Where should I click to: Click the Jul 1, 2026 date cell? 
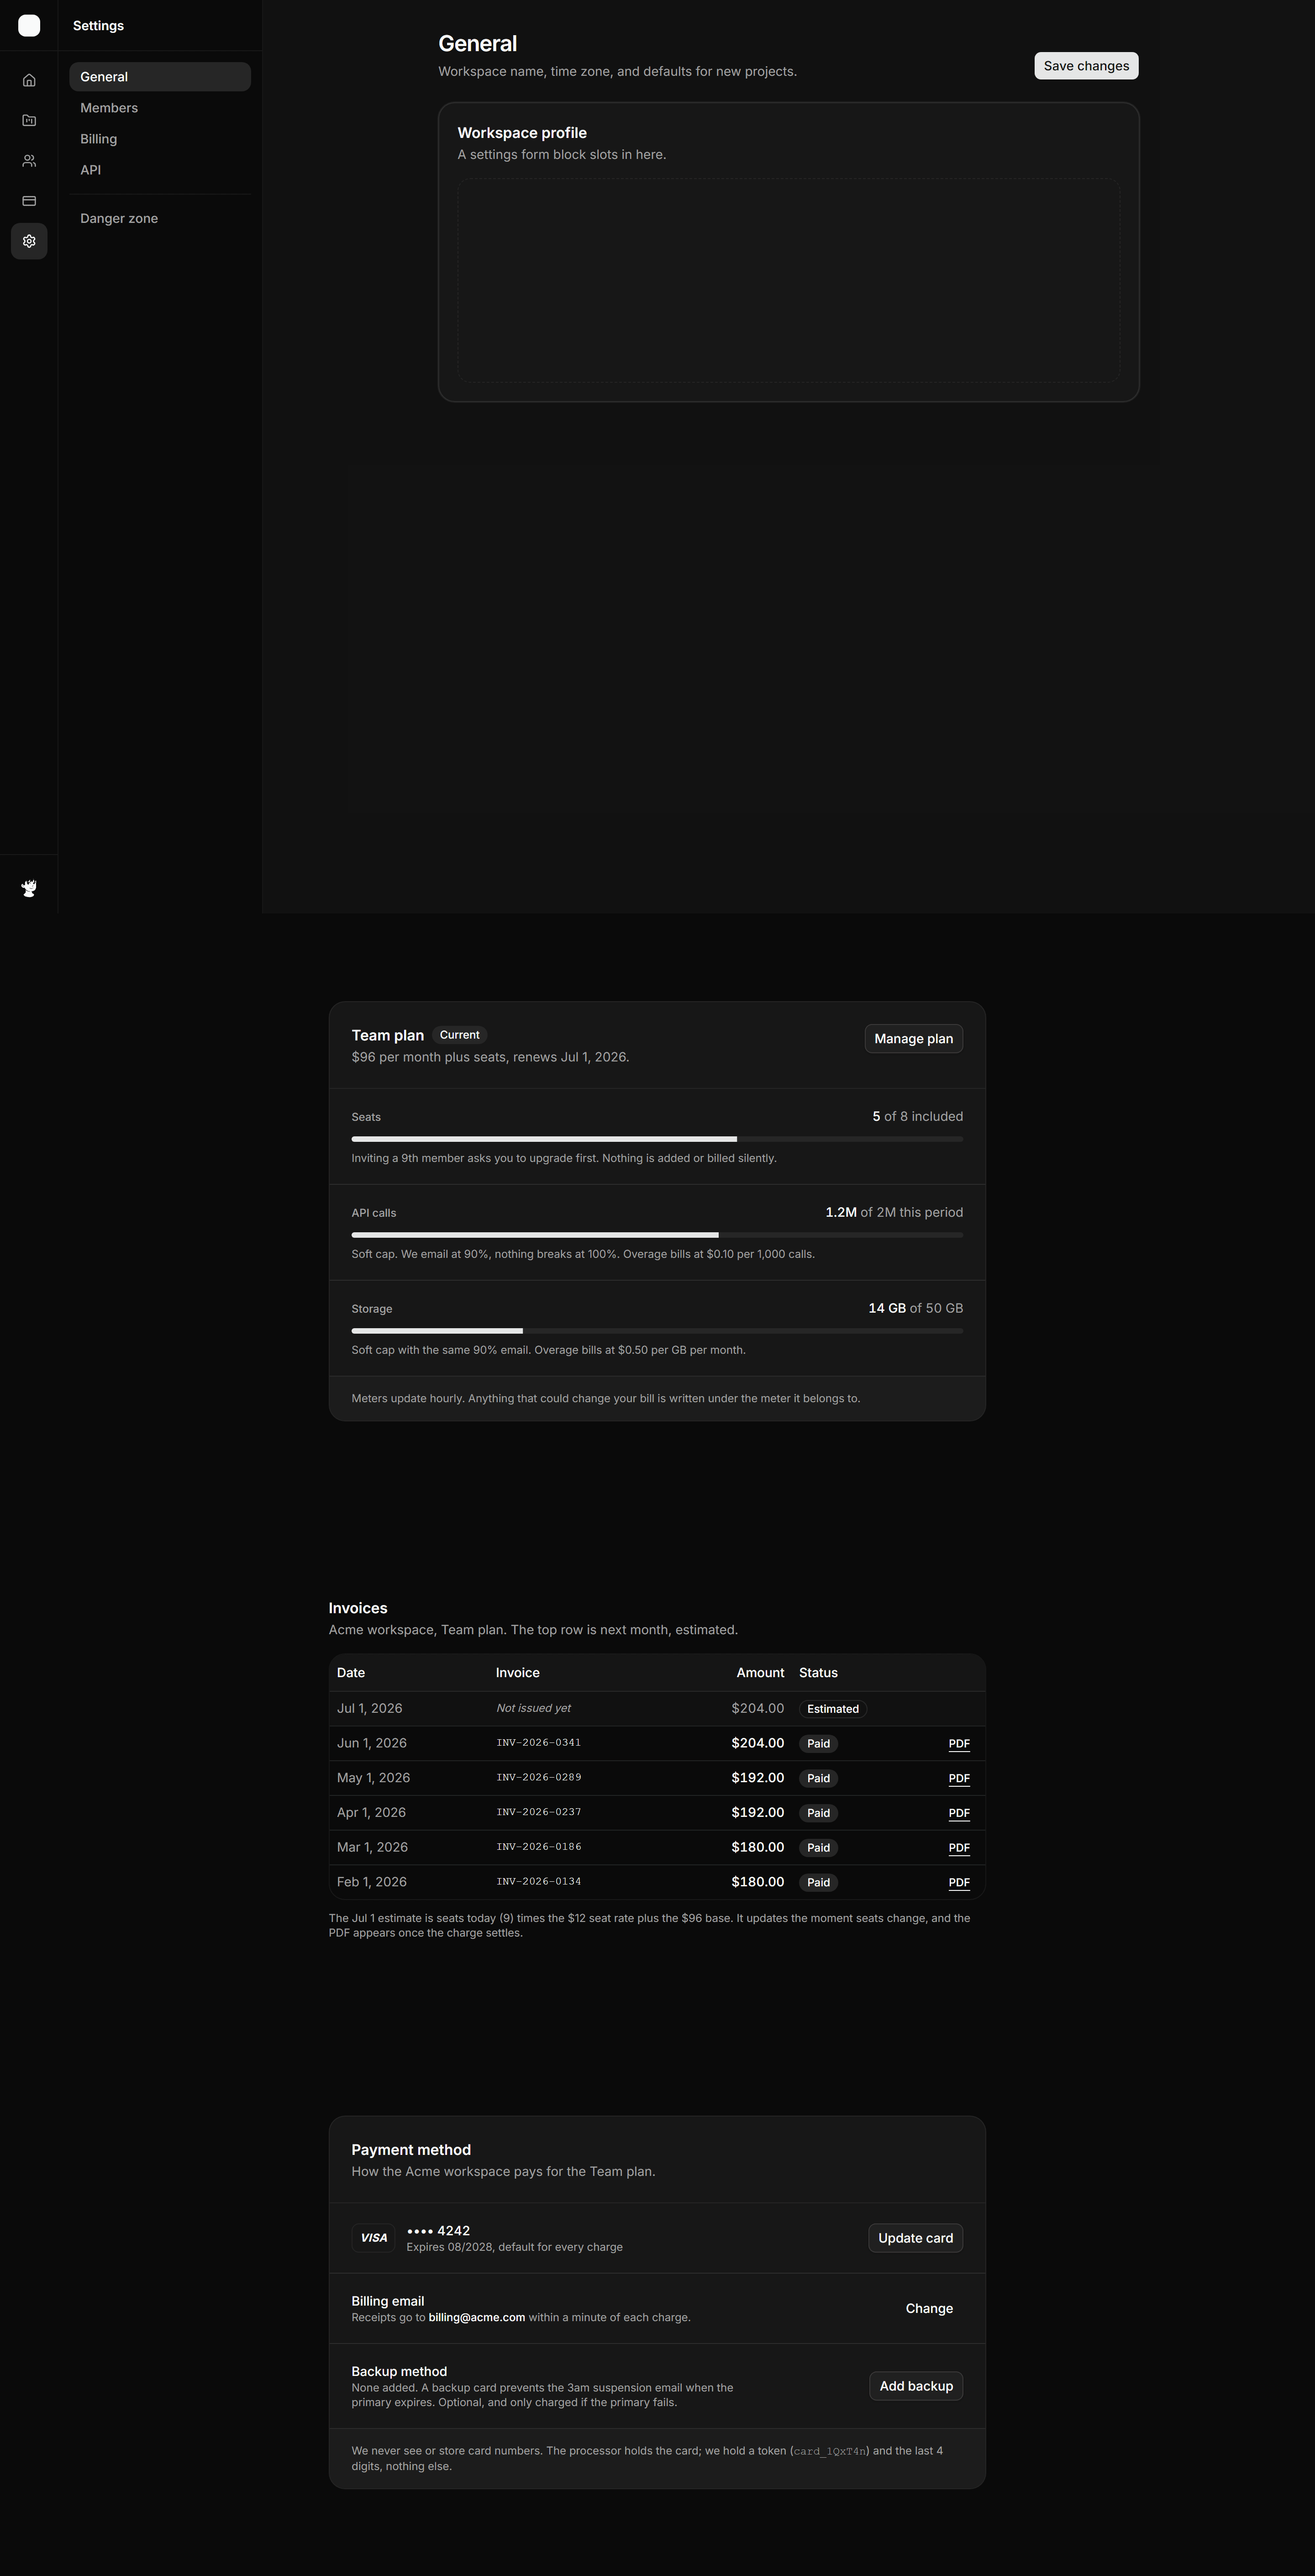(370, 1709)
